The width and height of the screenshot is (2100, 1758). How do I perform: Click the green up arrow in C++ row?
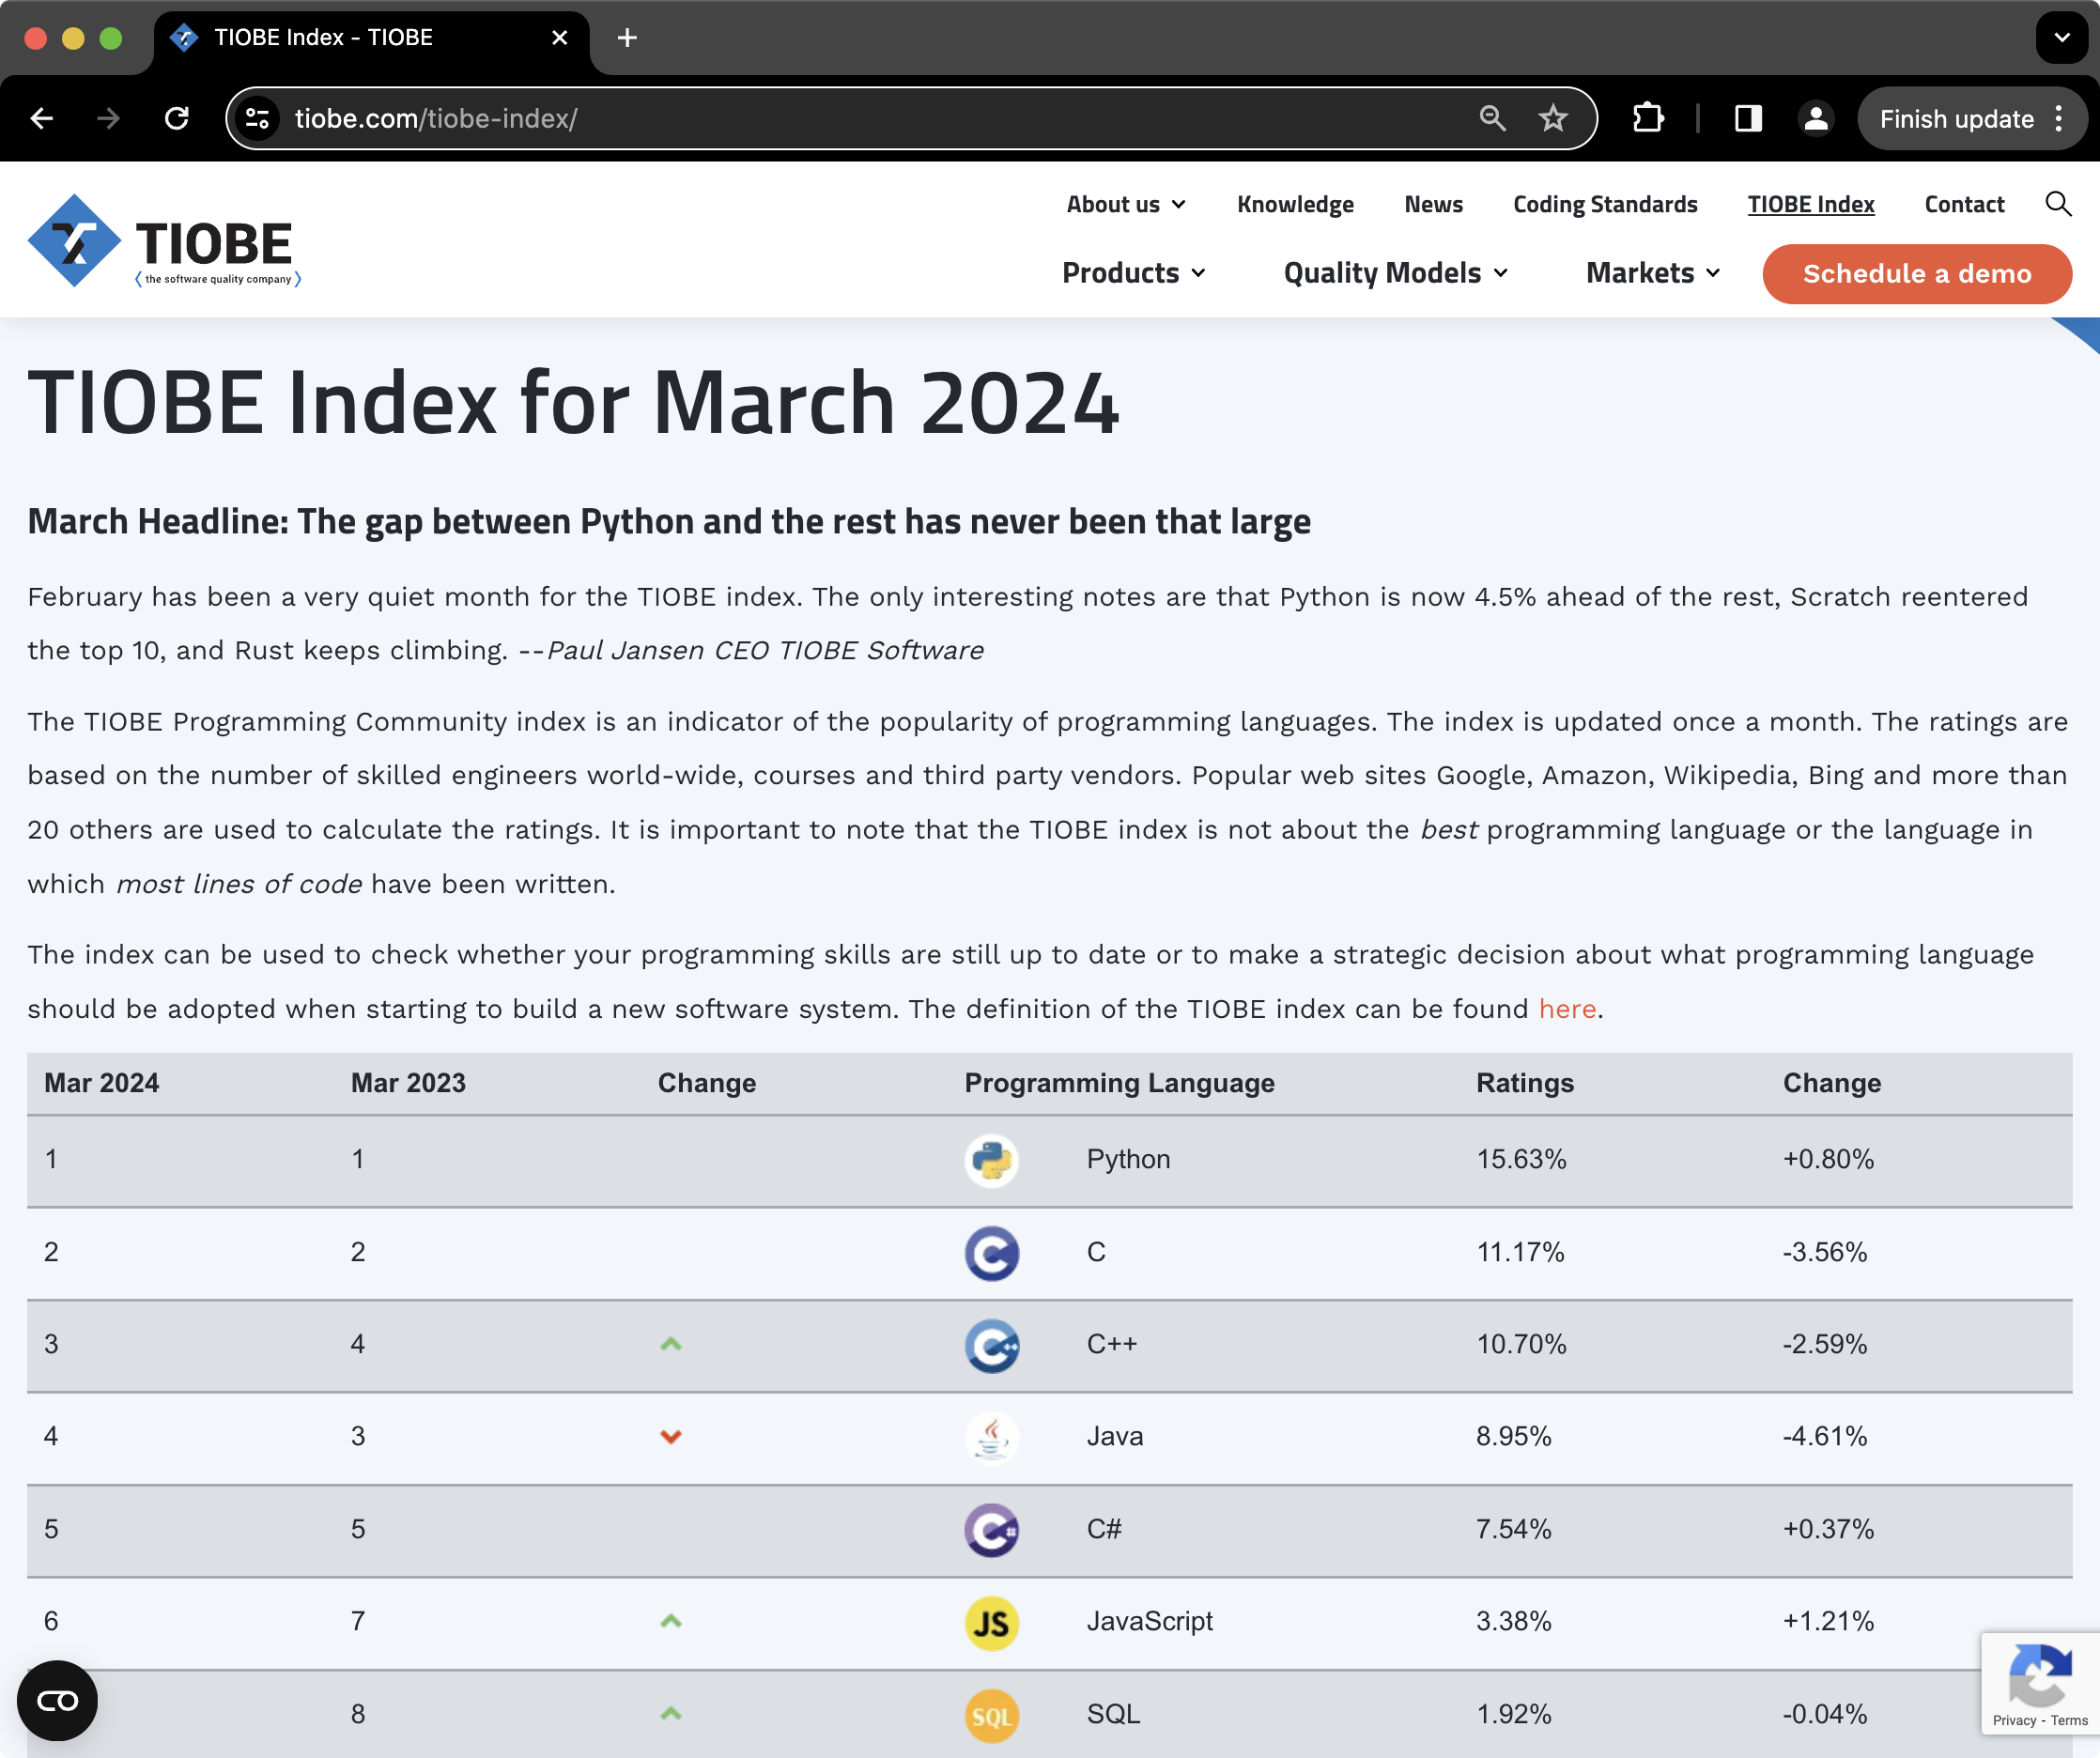click(671, 1345)
